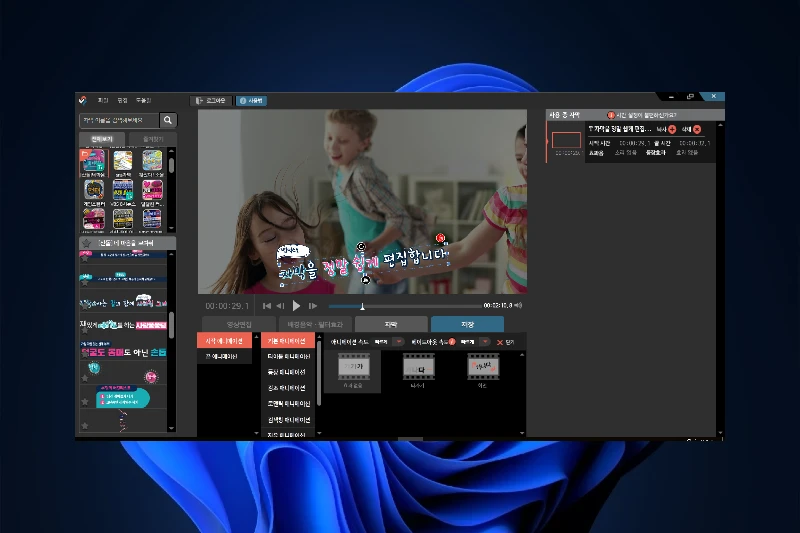The height and width of the screenshot is (533, 800).
Task: Click the search magnifier icon
Action: click(168, 120)
